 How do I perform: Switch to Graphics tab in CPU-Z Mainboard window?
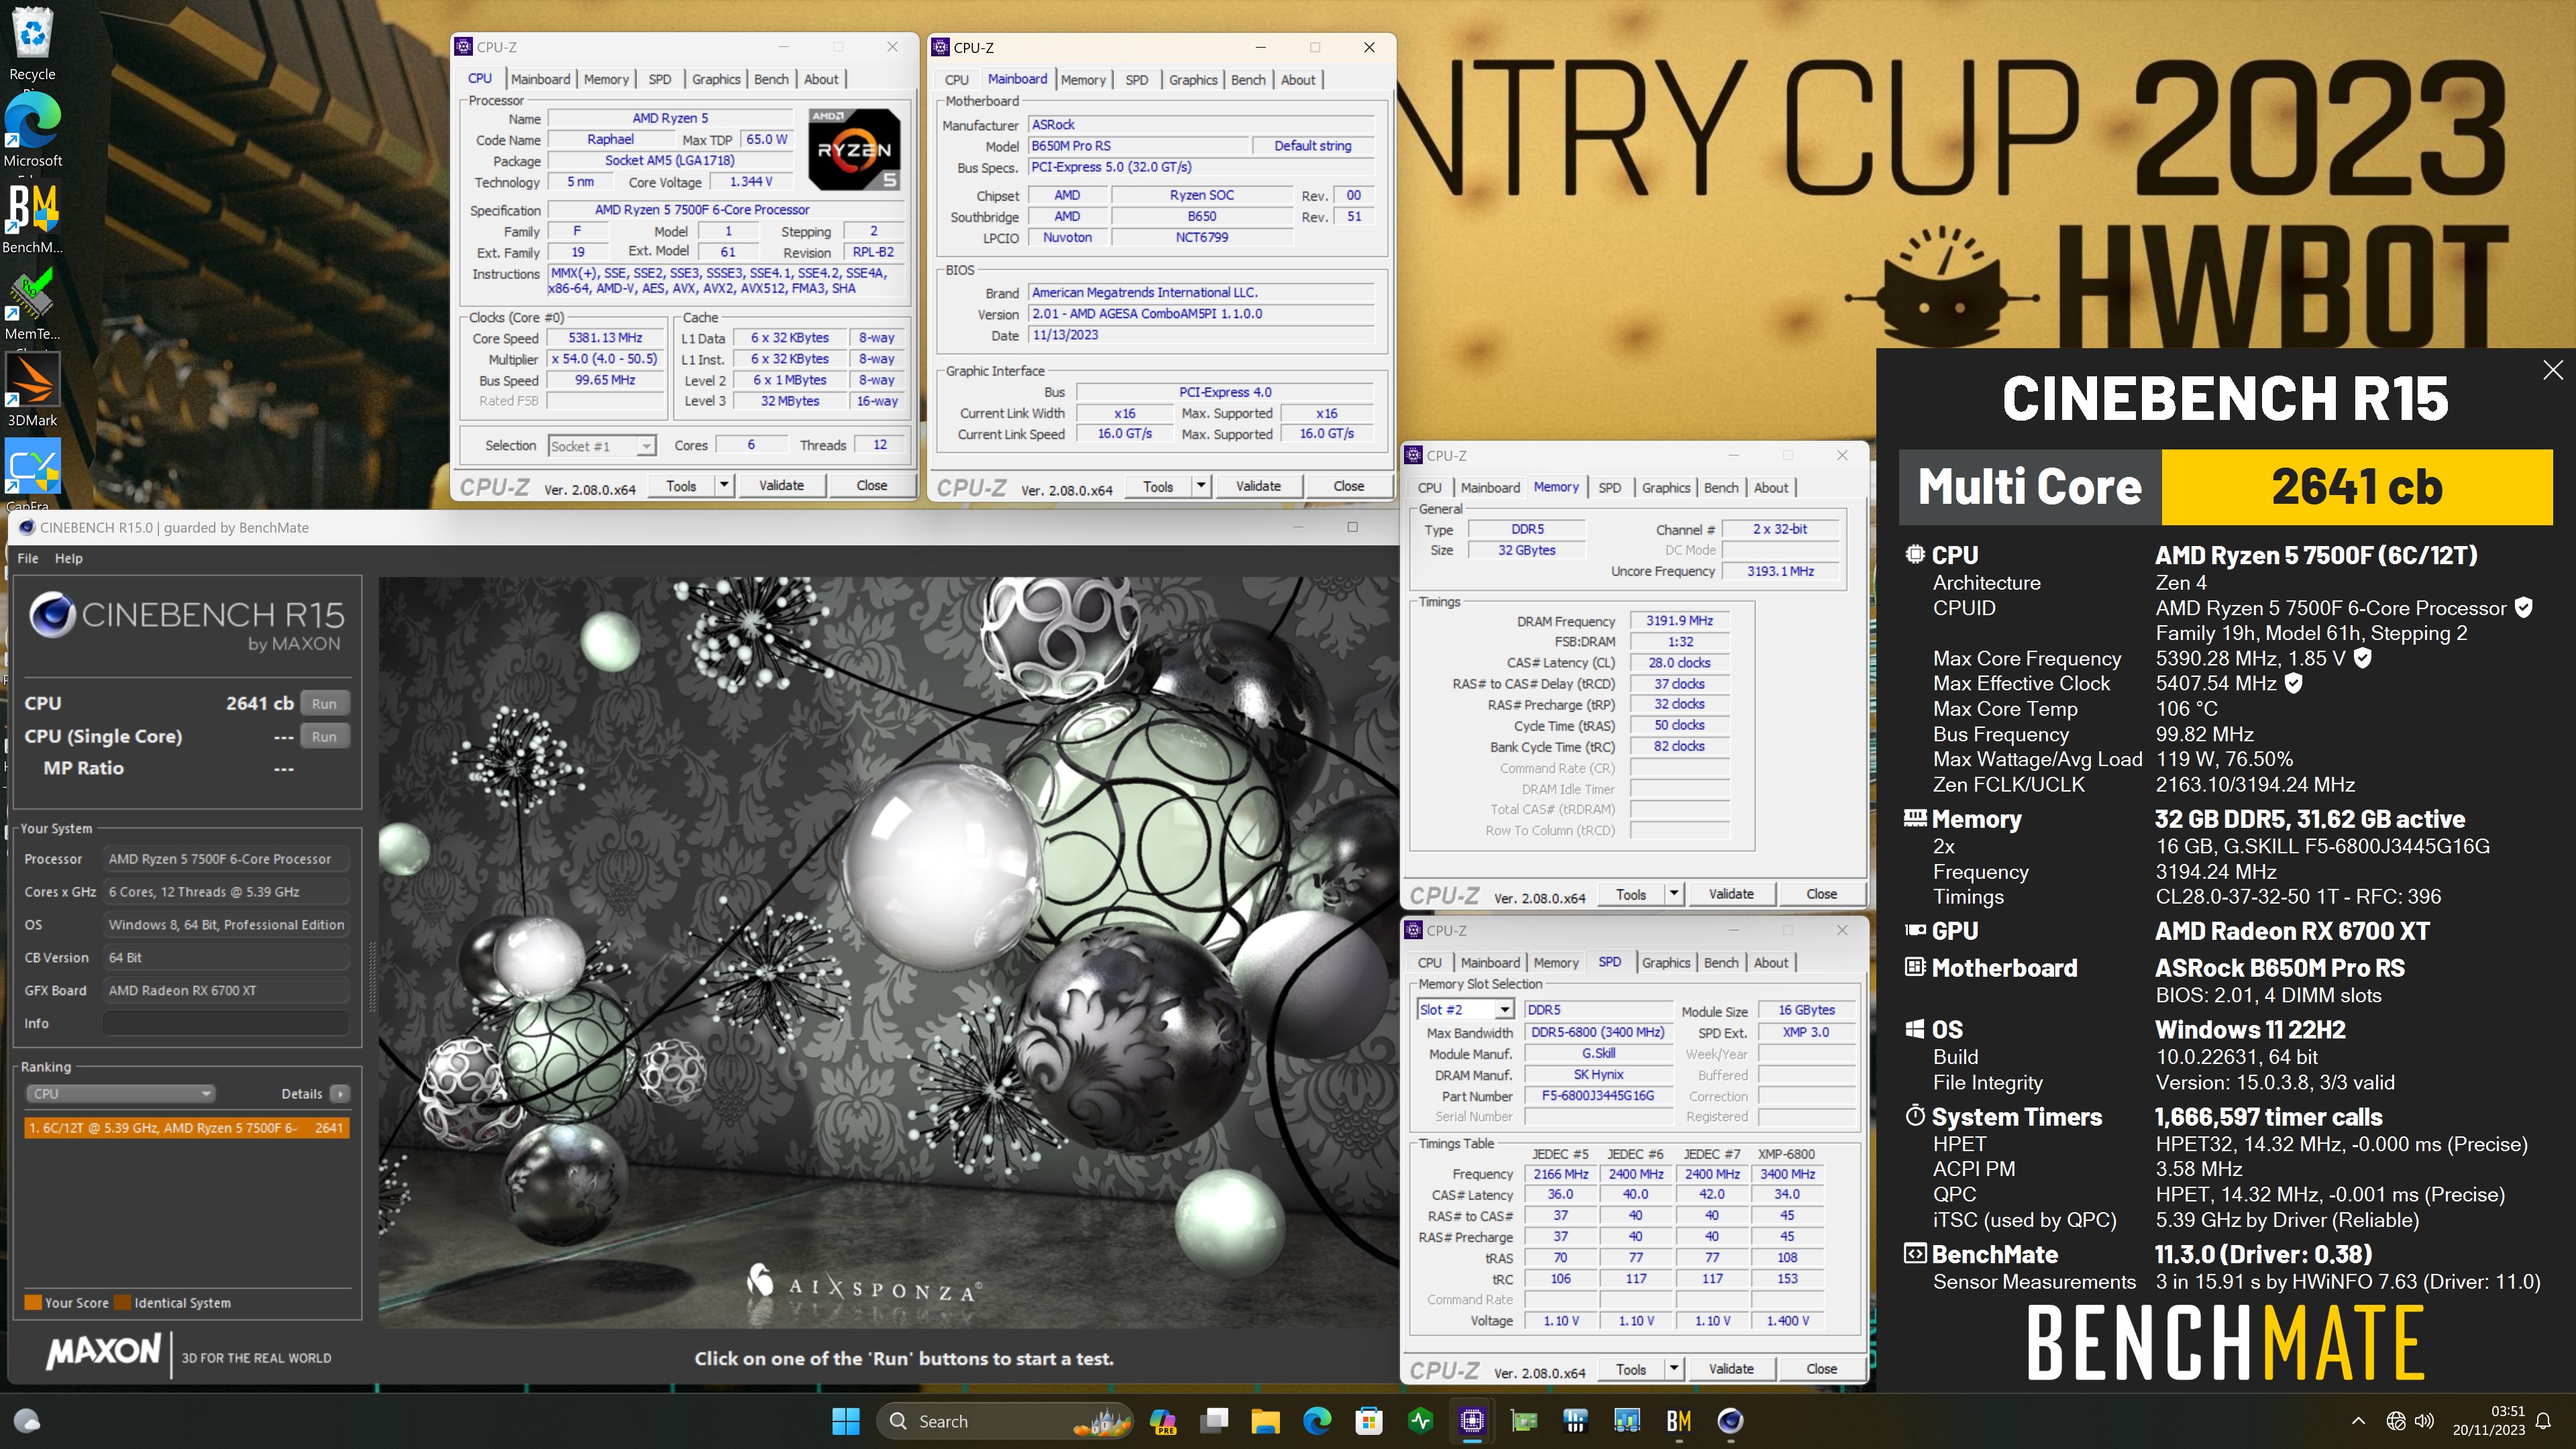1193,80
